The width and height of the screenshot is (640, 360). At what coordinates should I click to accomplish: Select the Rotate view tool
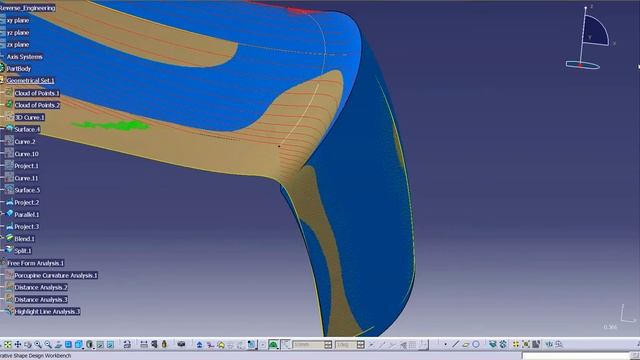pyautogui.click(x=28, y=344)
